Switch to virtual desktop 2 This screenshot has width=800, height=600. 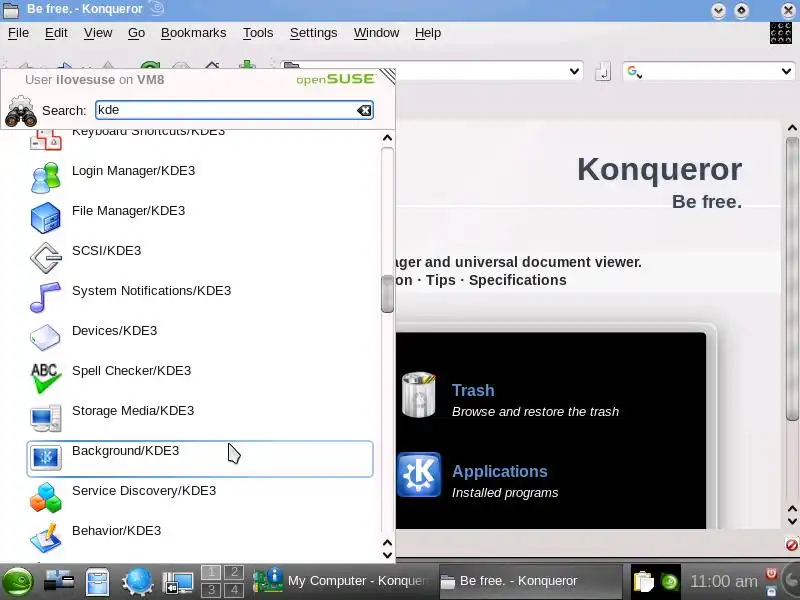click(x=234, y=572)
